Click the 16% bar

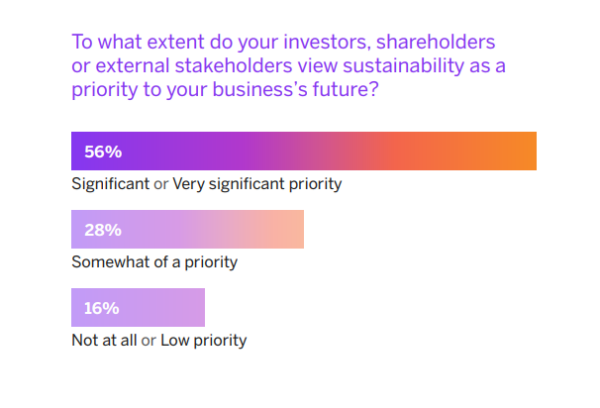[x=138, y=307]
